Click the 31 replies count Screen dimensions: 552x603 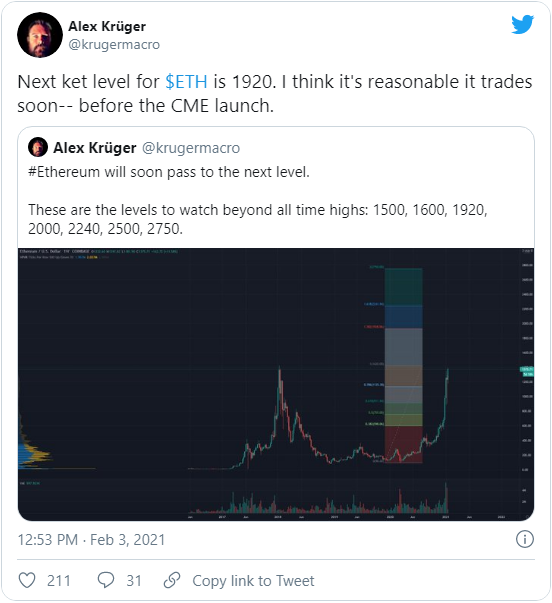pos(134,581)
